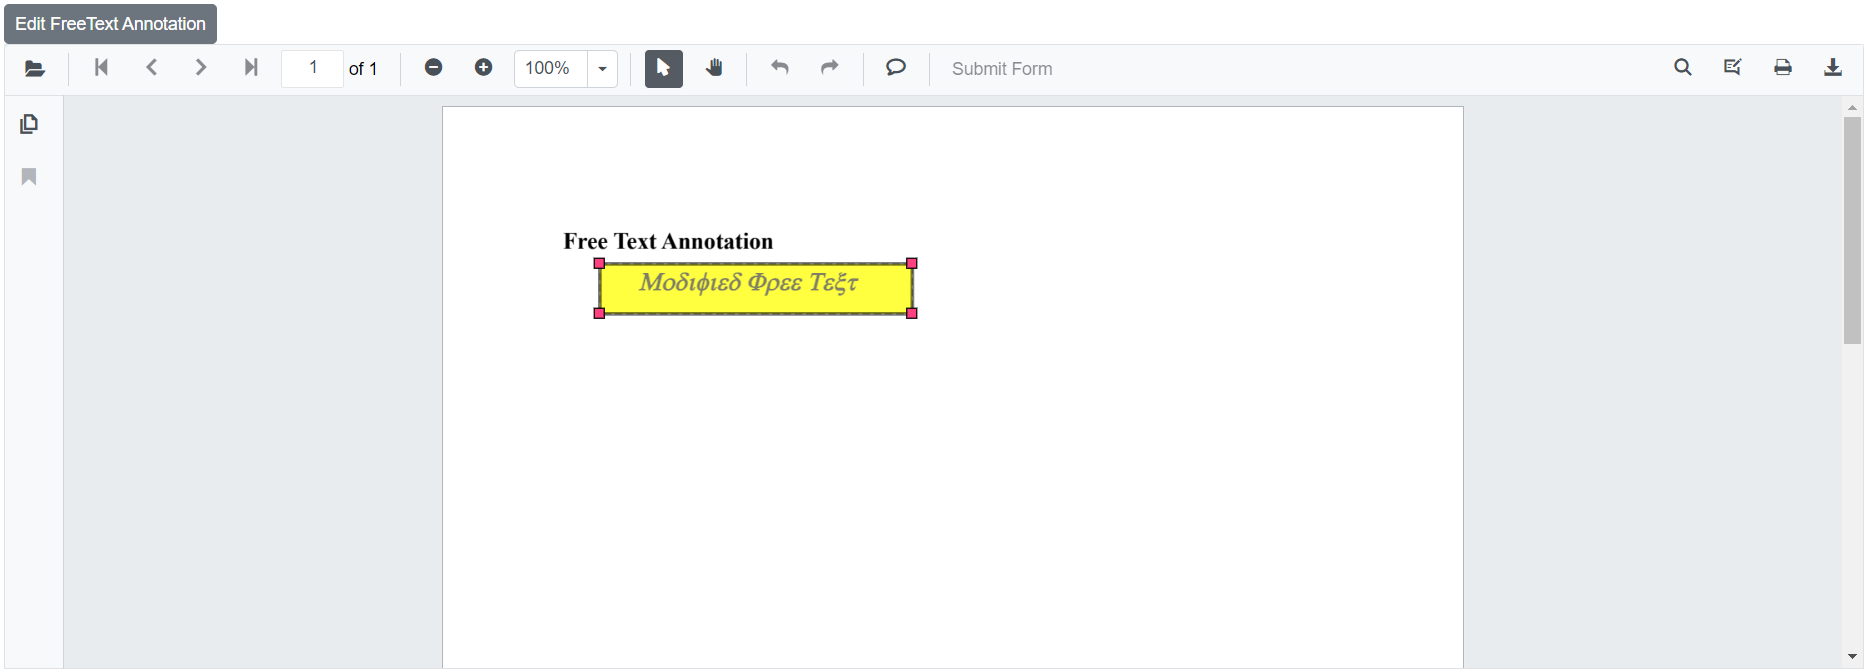Screen dimensions: 1865x671
Task: Redo the last action
Action: pyautogui.click(x=829, y=68)
